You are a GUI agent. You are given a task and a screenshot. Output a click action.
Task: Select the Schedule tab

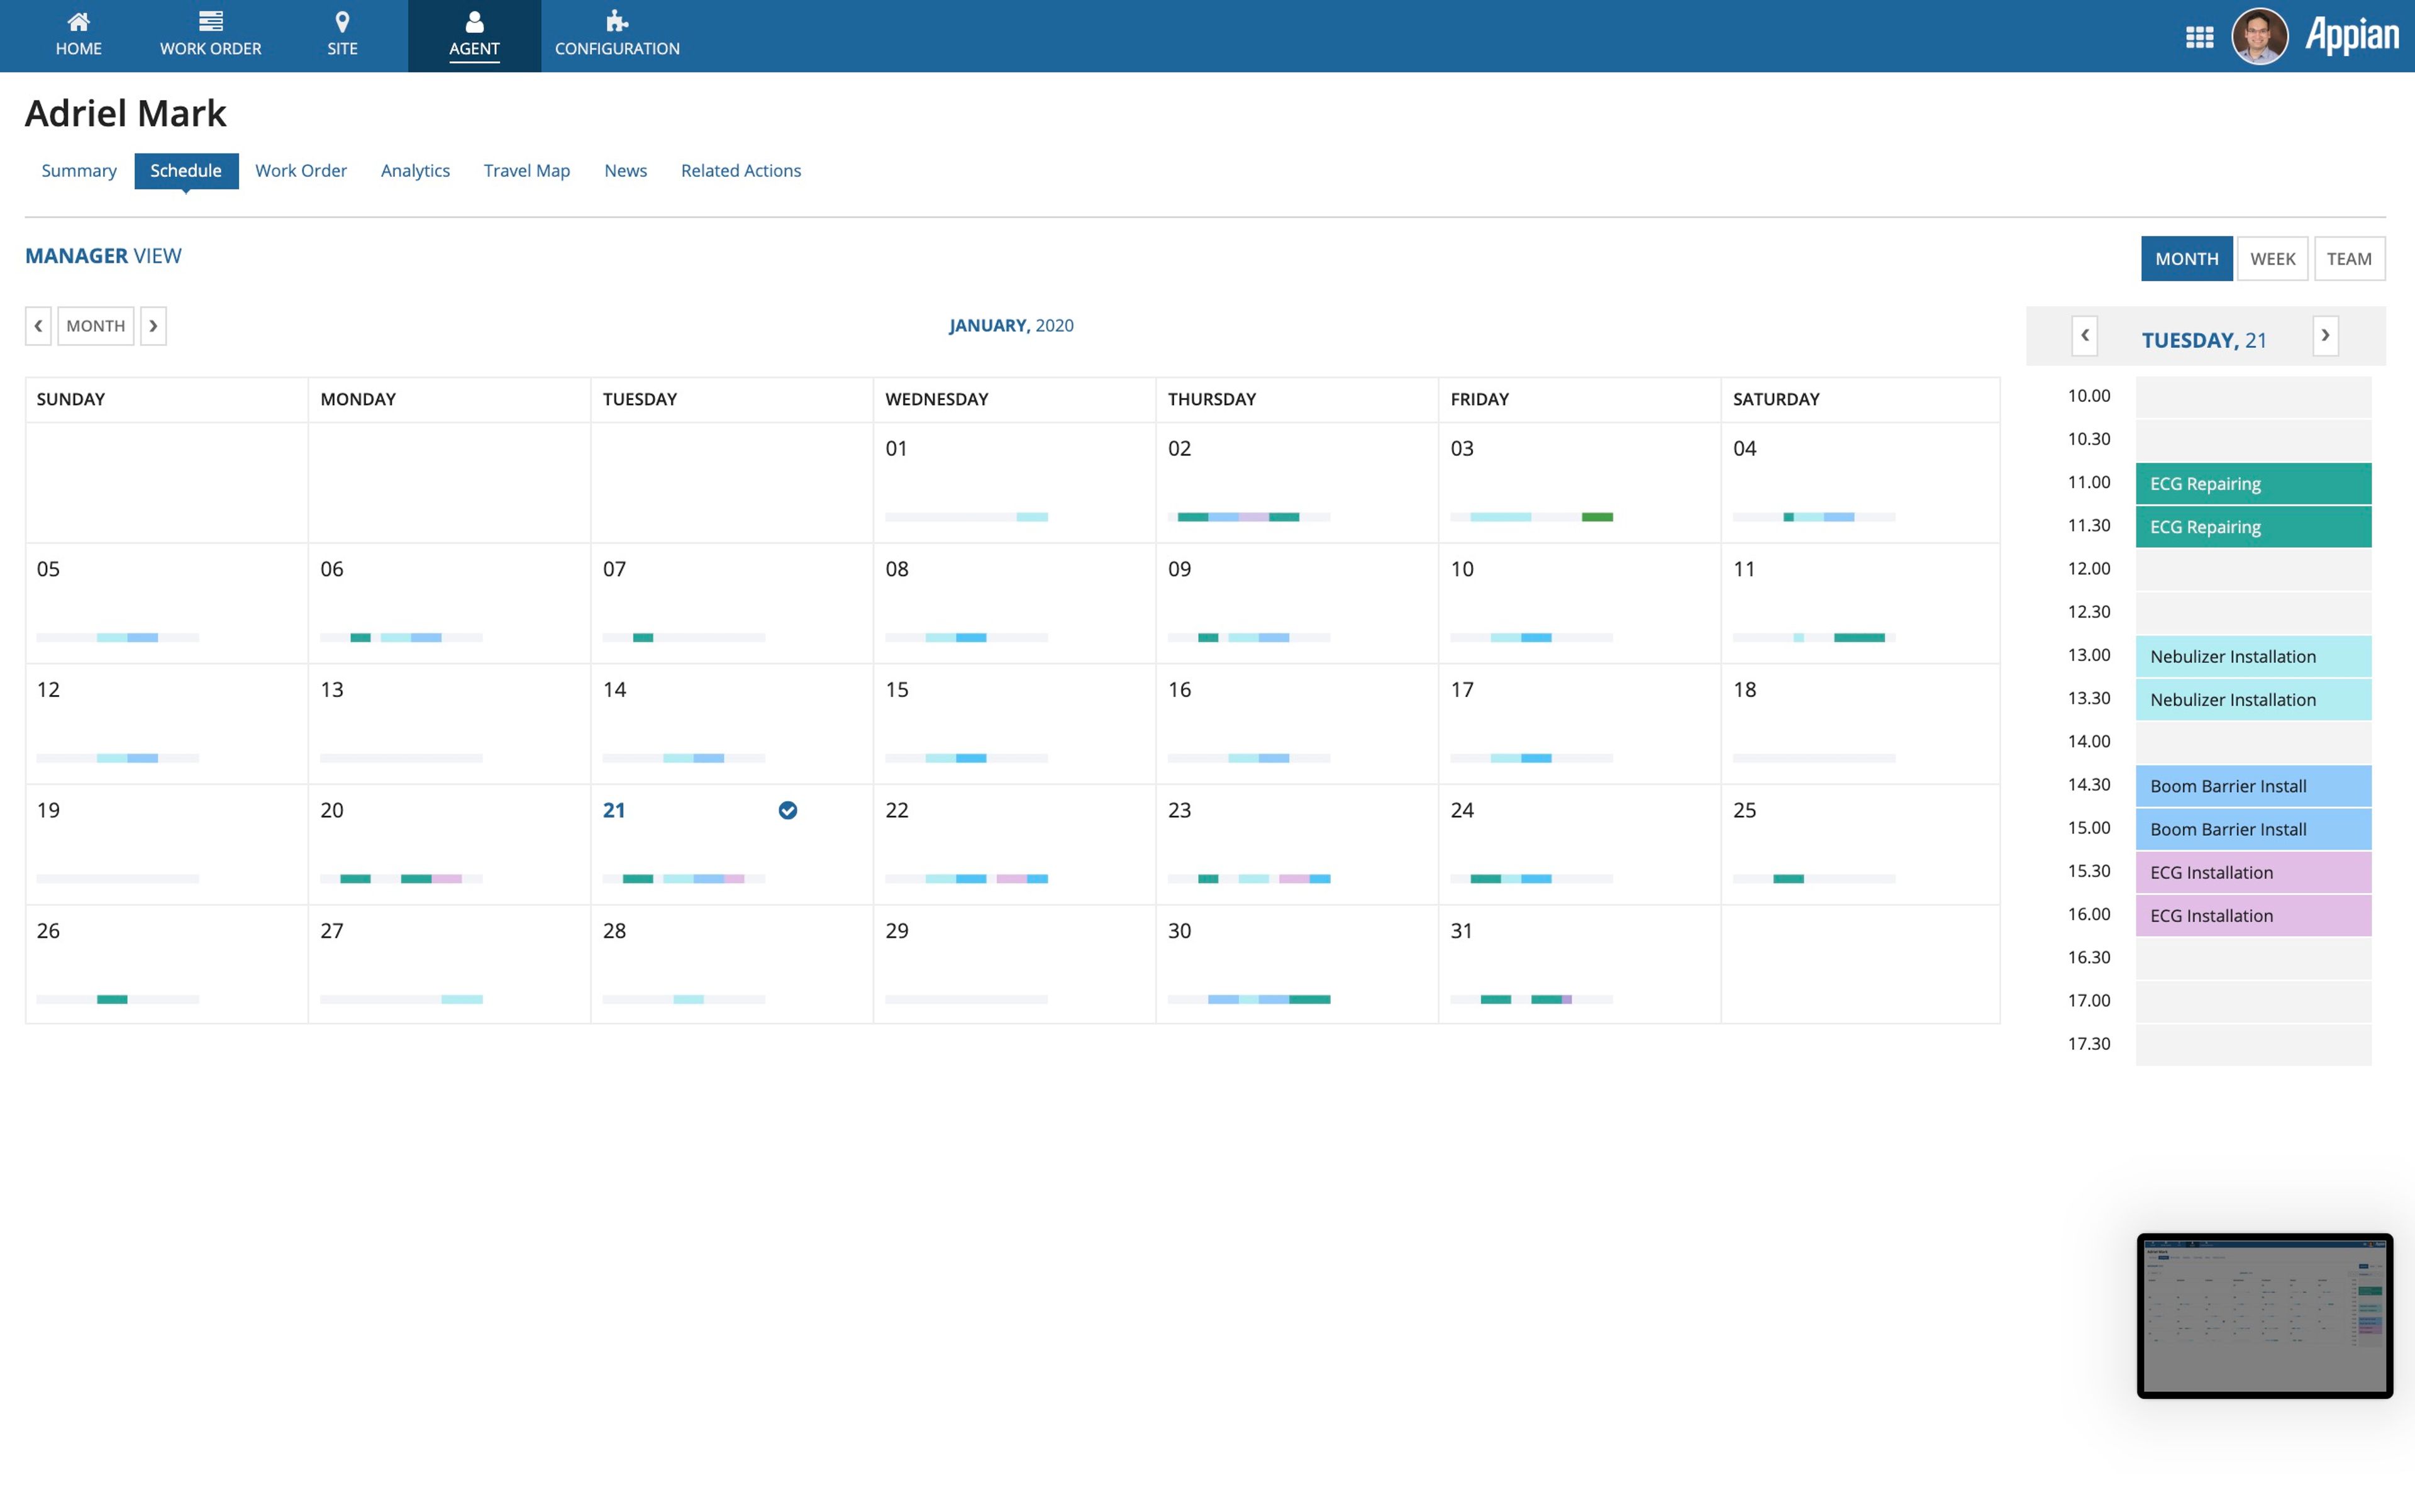(186, 171)
